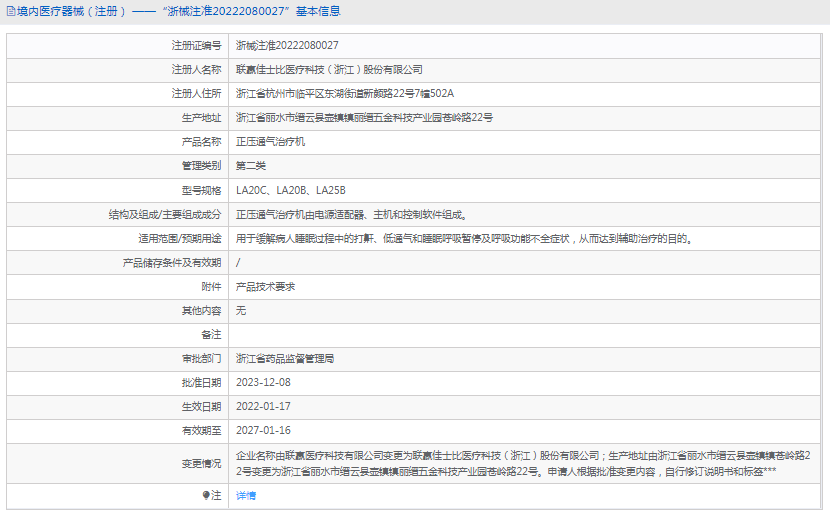
Task: Click the 附件 label cell
Action: click(118, 286)
